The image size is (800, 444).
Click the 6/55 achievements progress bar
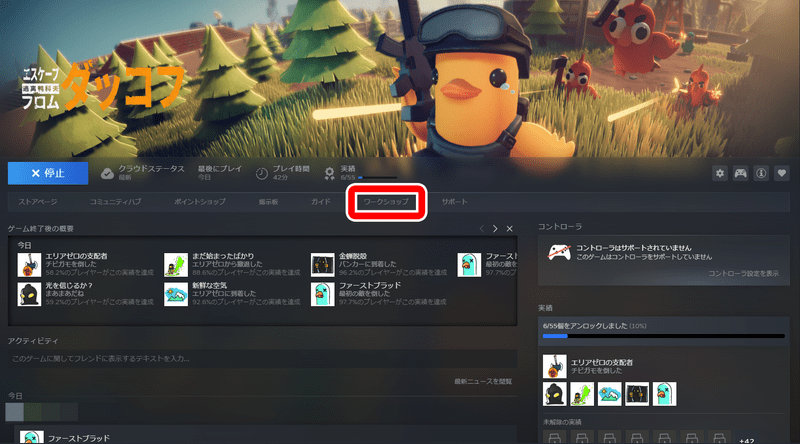tap(664, 336)
